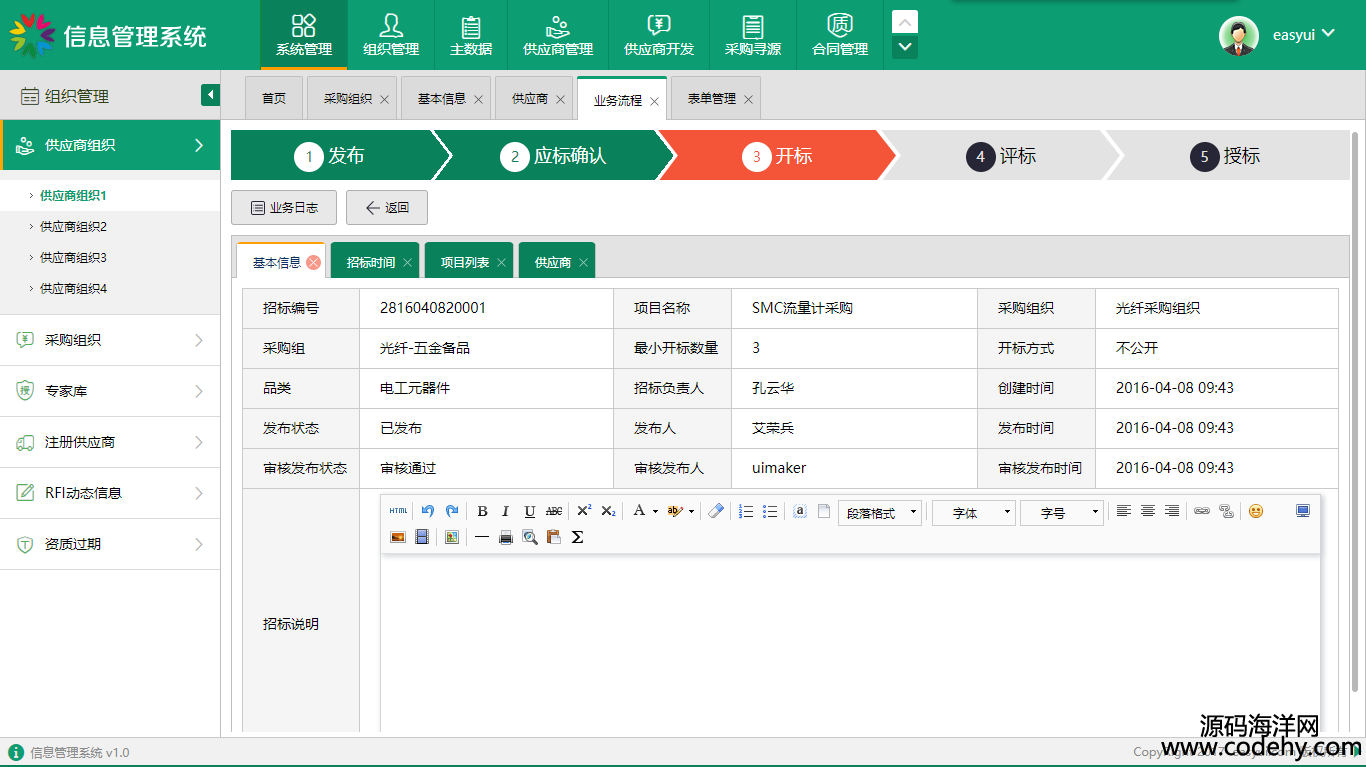Open the 系统管理 module
Viewport: 1366px width, 767px height.
304,35
